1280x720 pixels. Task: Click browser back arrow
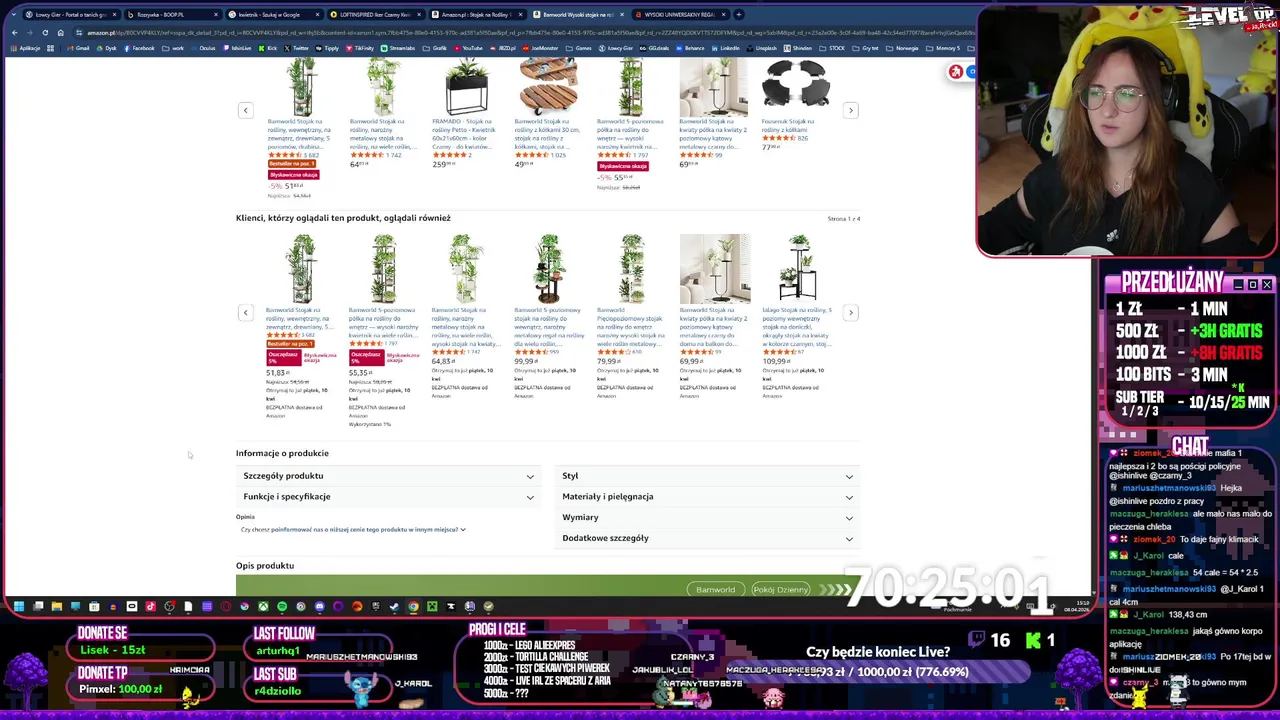14,33
